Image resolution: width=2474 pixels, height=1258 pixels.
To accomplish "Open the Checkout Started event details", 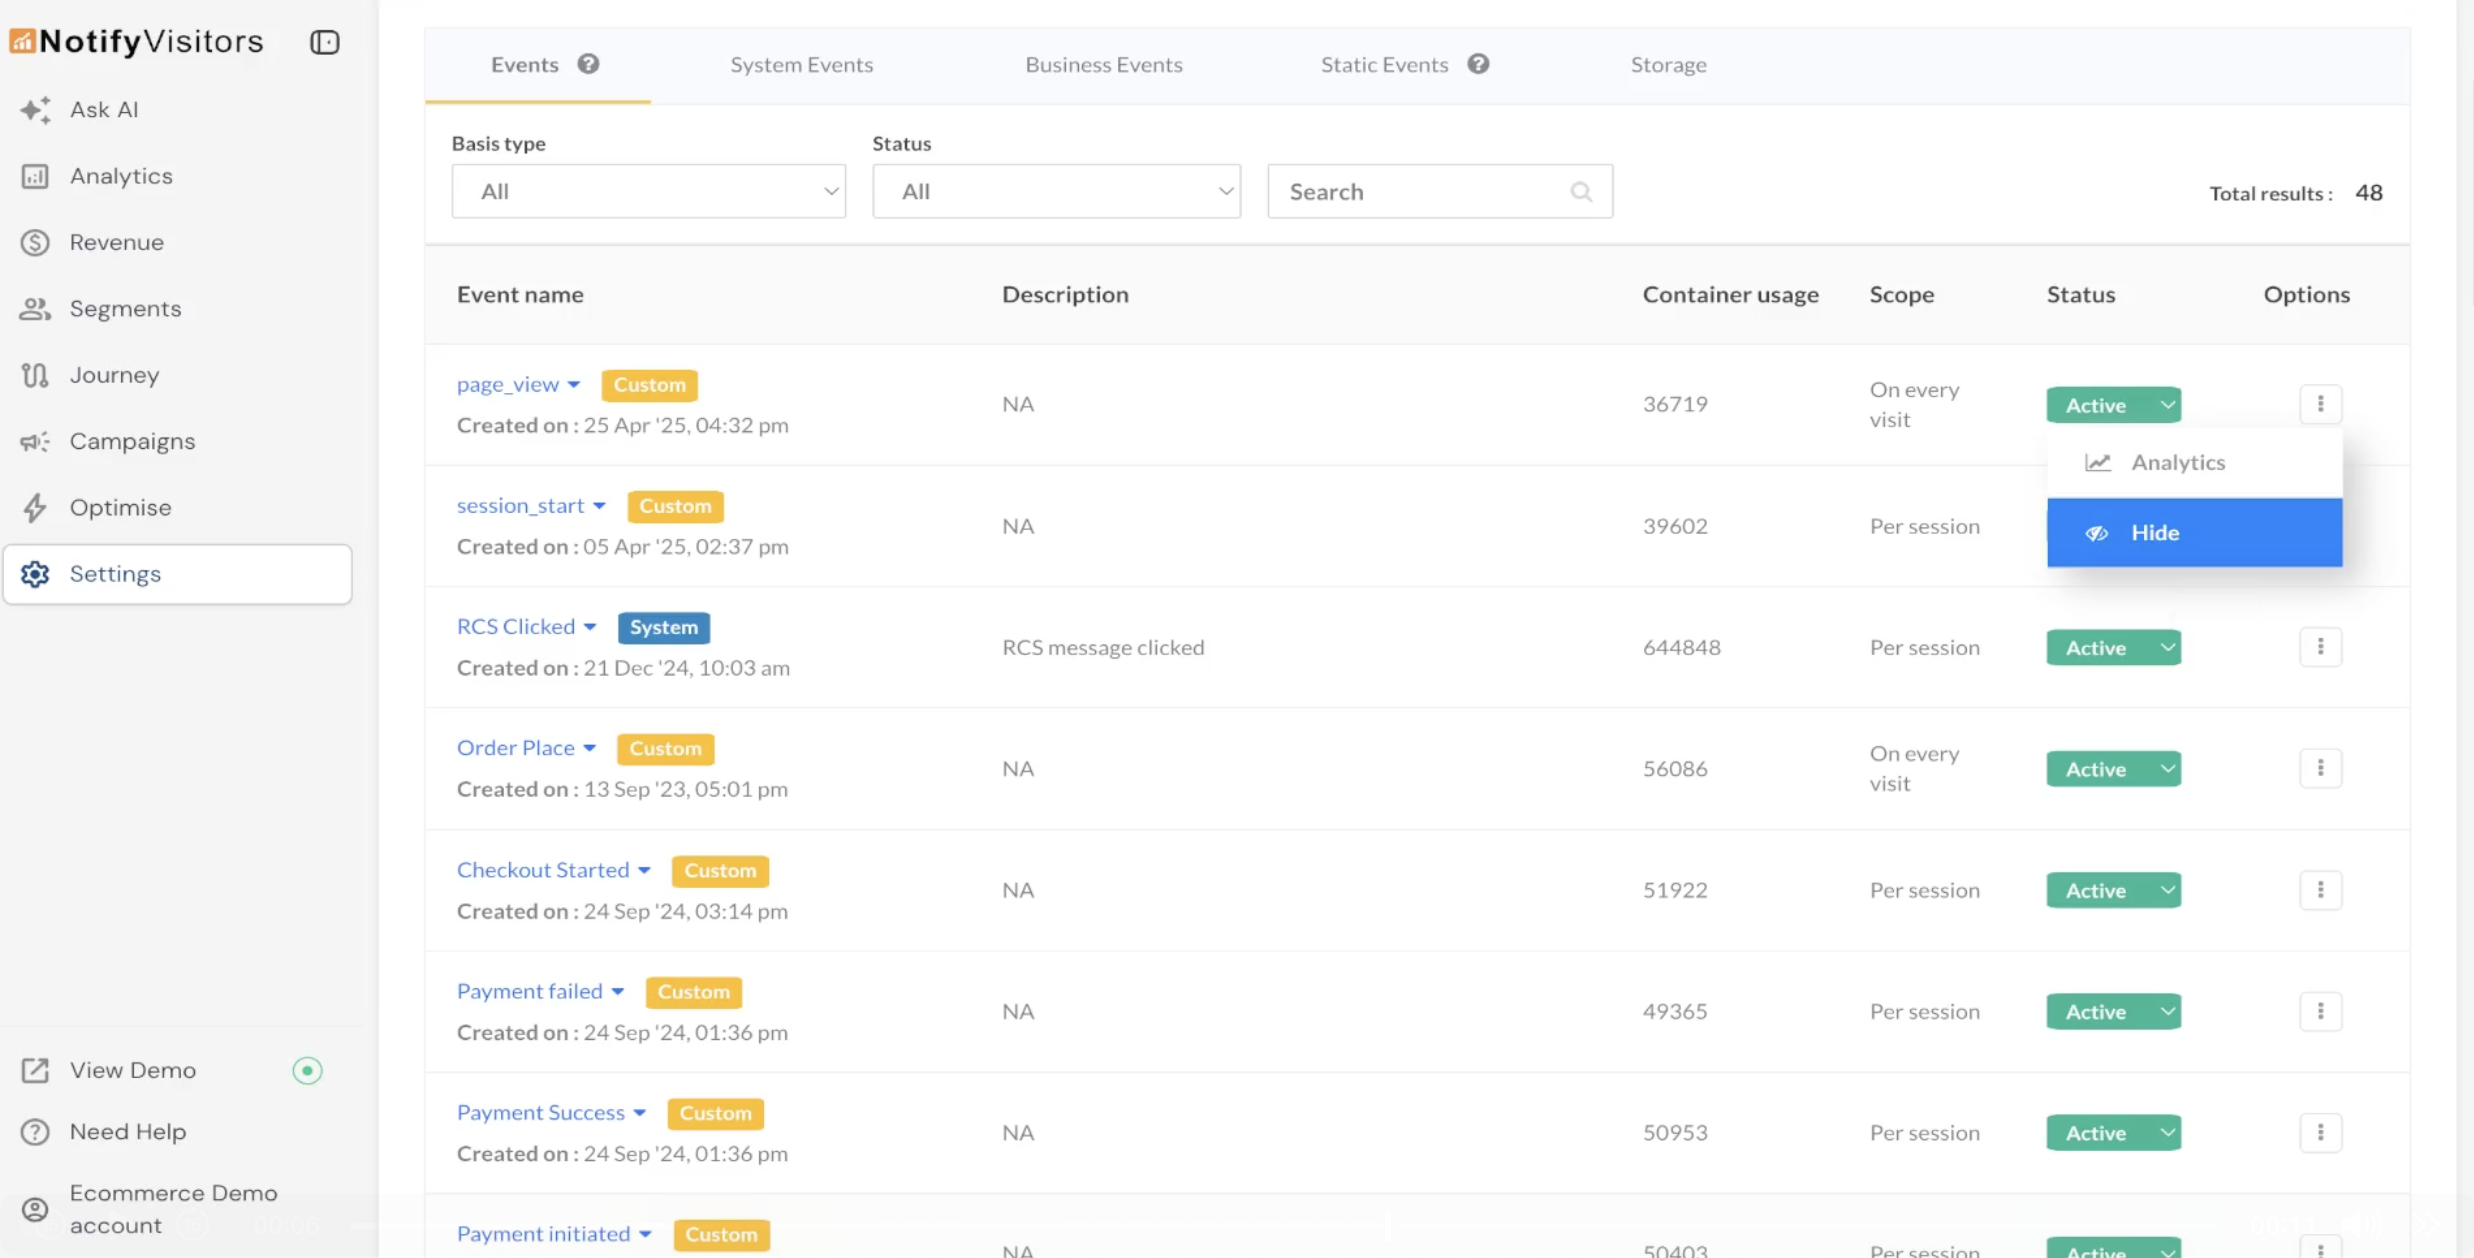I will click(x=544, y=869).
